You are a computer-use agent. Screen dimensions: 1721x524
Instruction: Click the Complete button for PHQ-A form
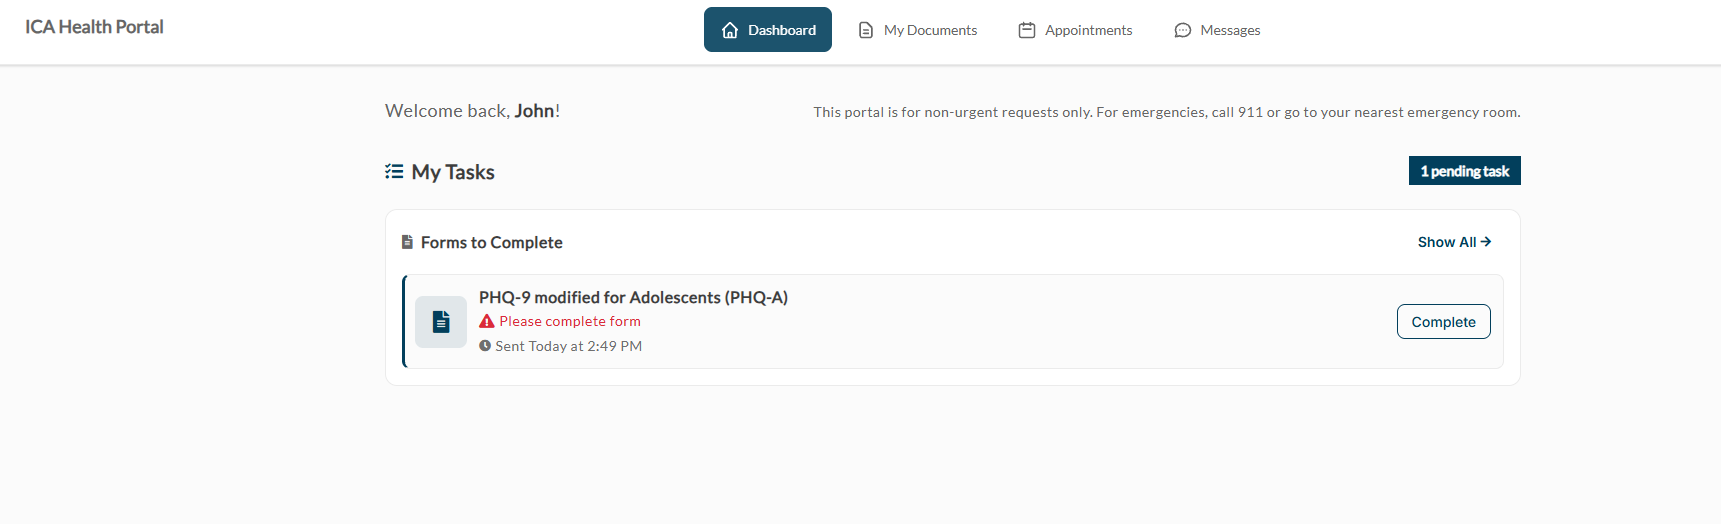click(x=1444, y=322)
